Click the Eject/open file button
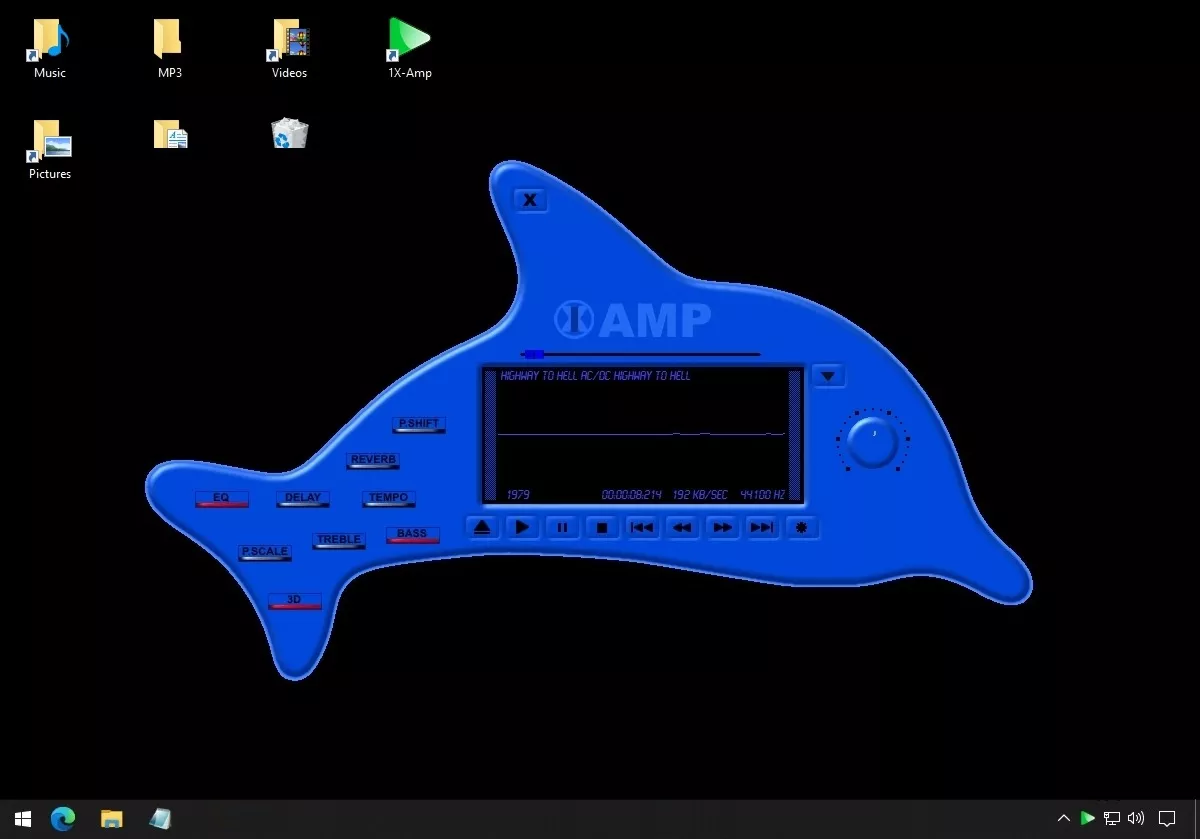The height and width of the screenshot is (839, 1200). coord(483,528)
